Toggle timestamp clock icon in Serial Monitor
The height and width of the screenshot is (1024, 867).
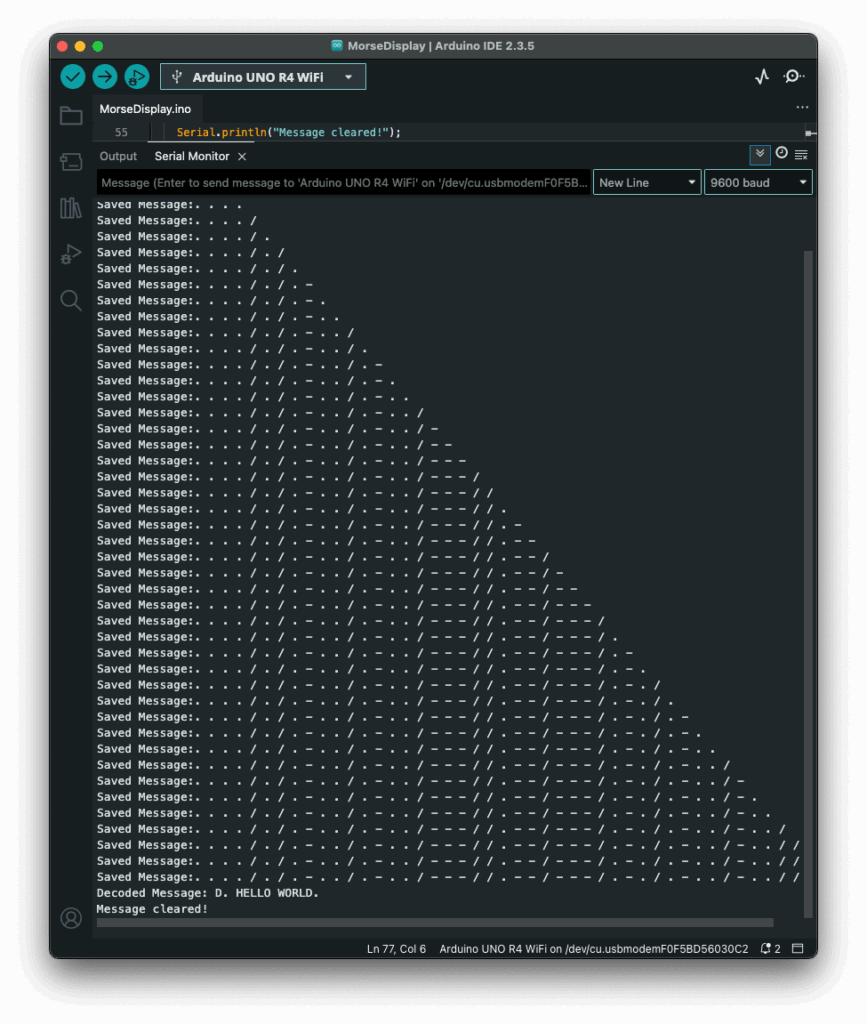[781, 153]
